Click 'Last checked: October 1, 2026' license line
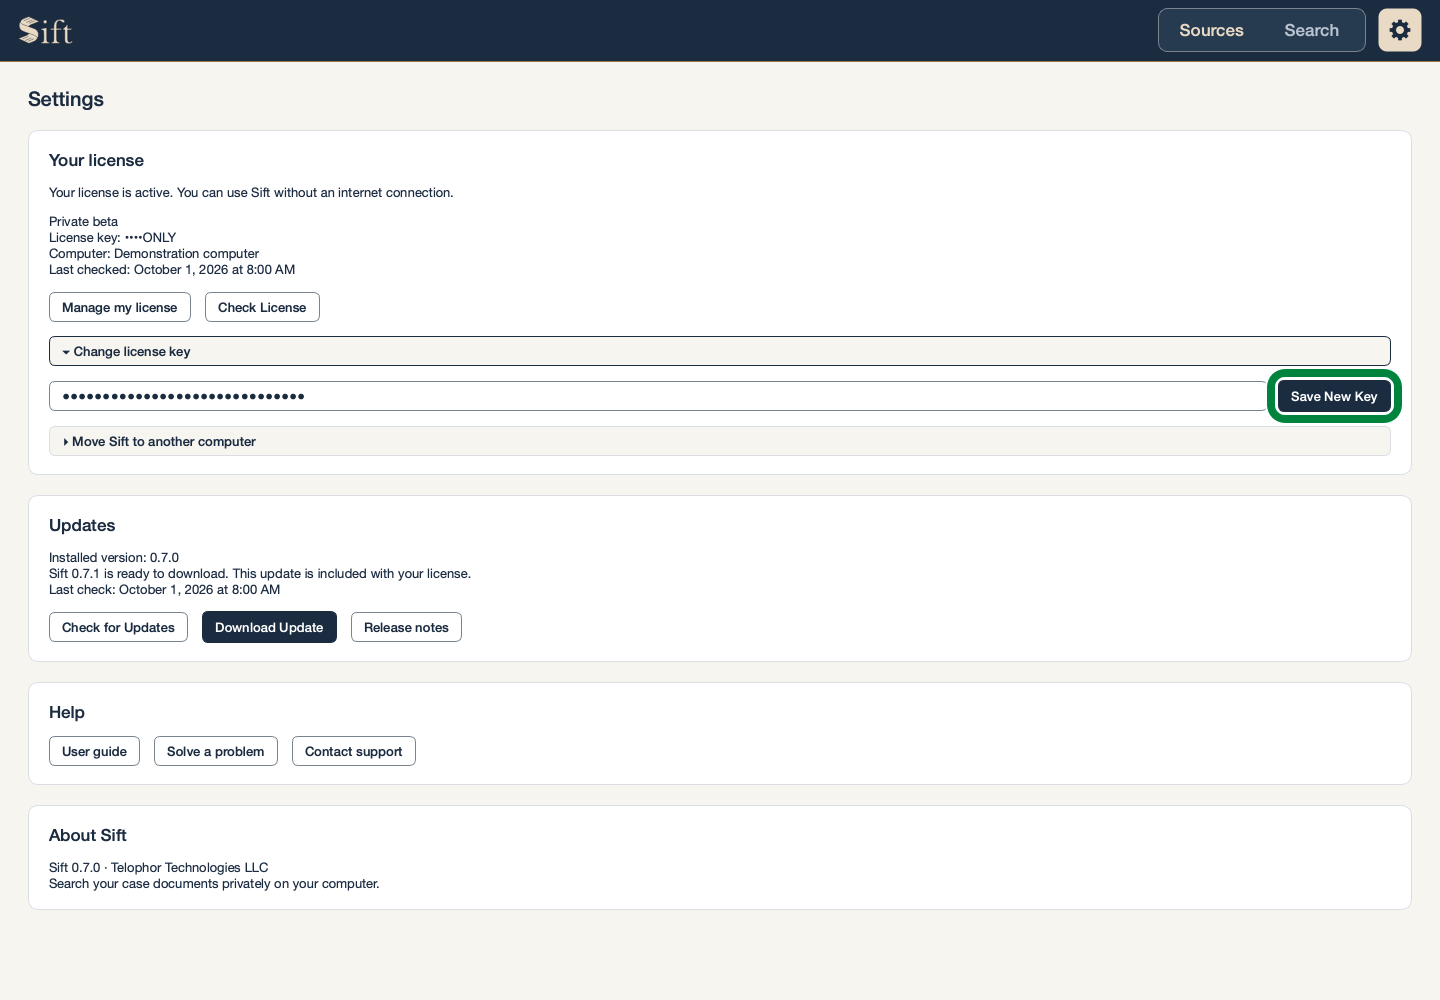The image size is (1440, 1000). [x=172, y=270]
